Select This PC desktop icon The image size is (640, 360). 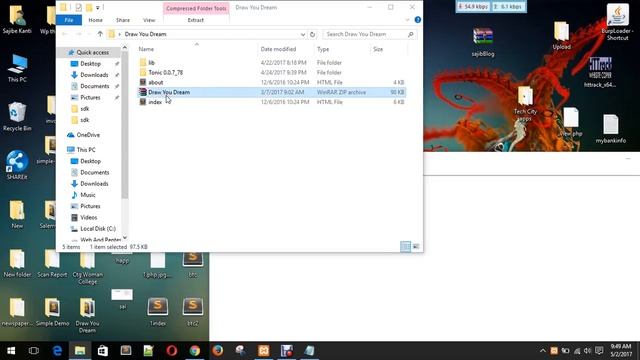coord(17,68)
